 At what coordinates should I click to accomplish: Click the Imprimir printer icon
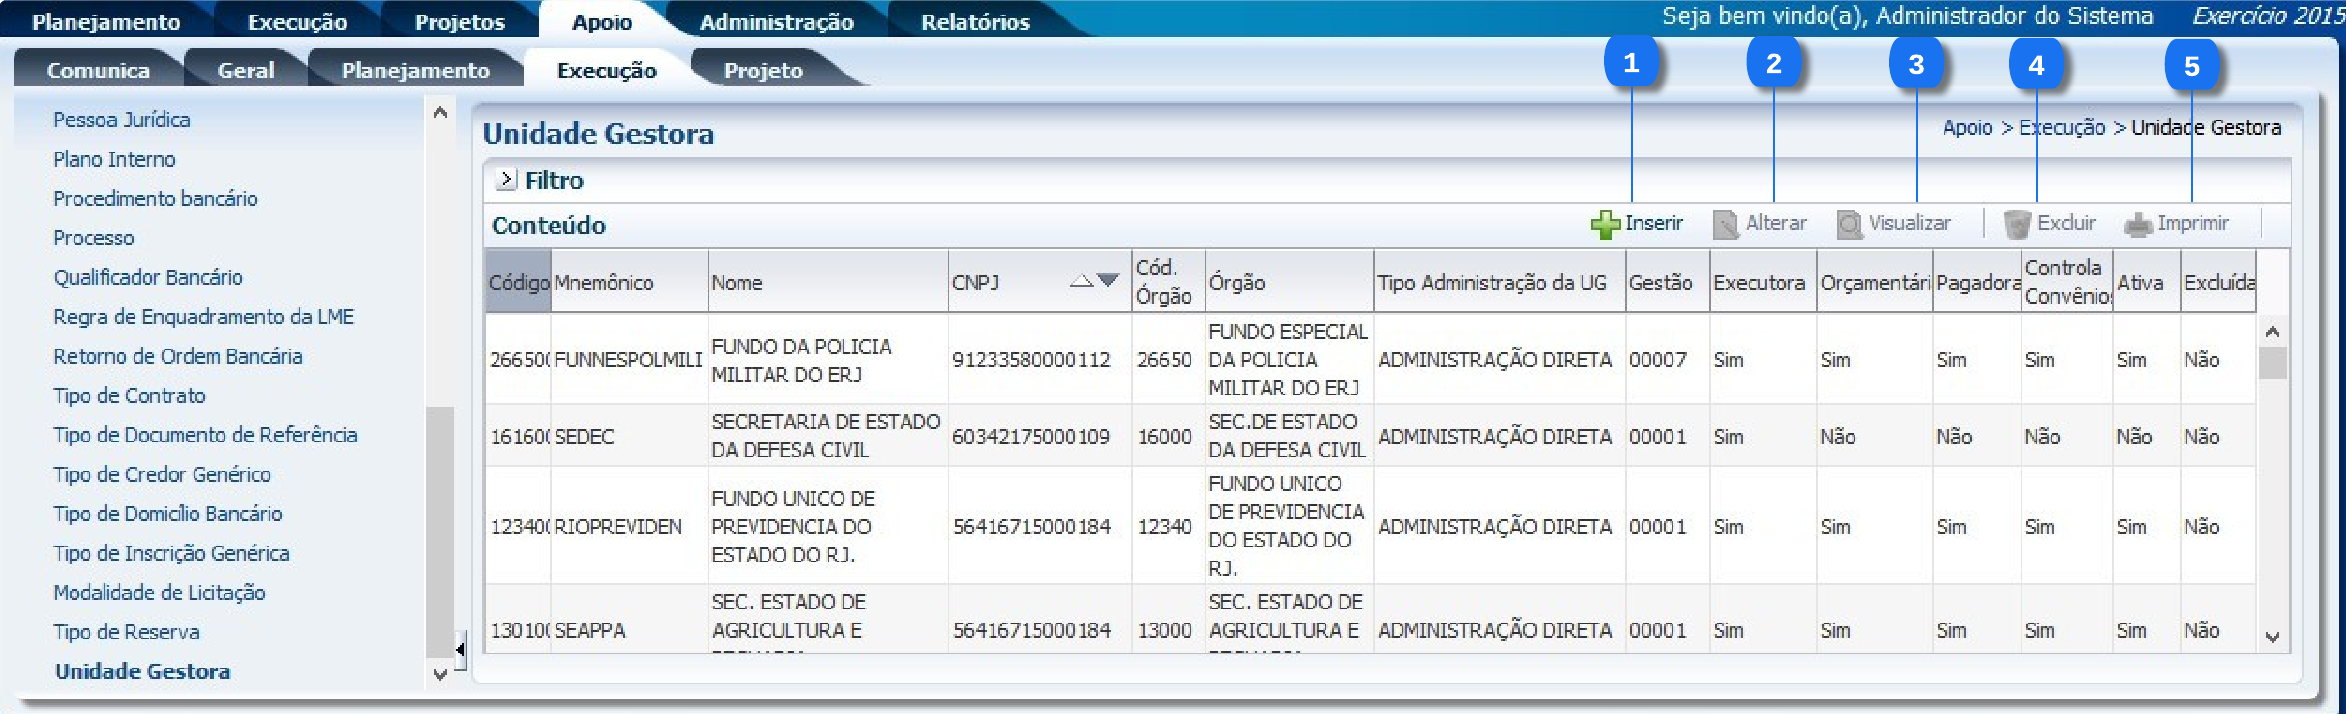[2137, 224]
